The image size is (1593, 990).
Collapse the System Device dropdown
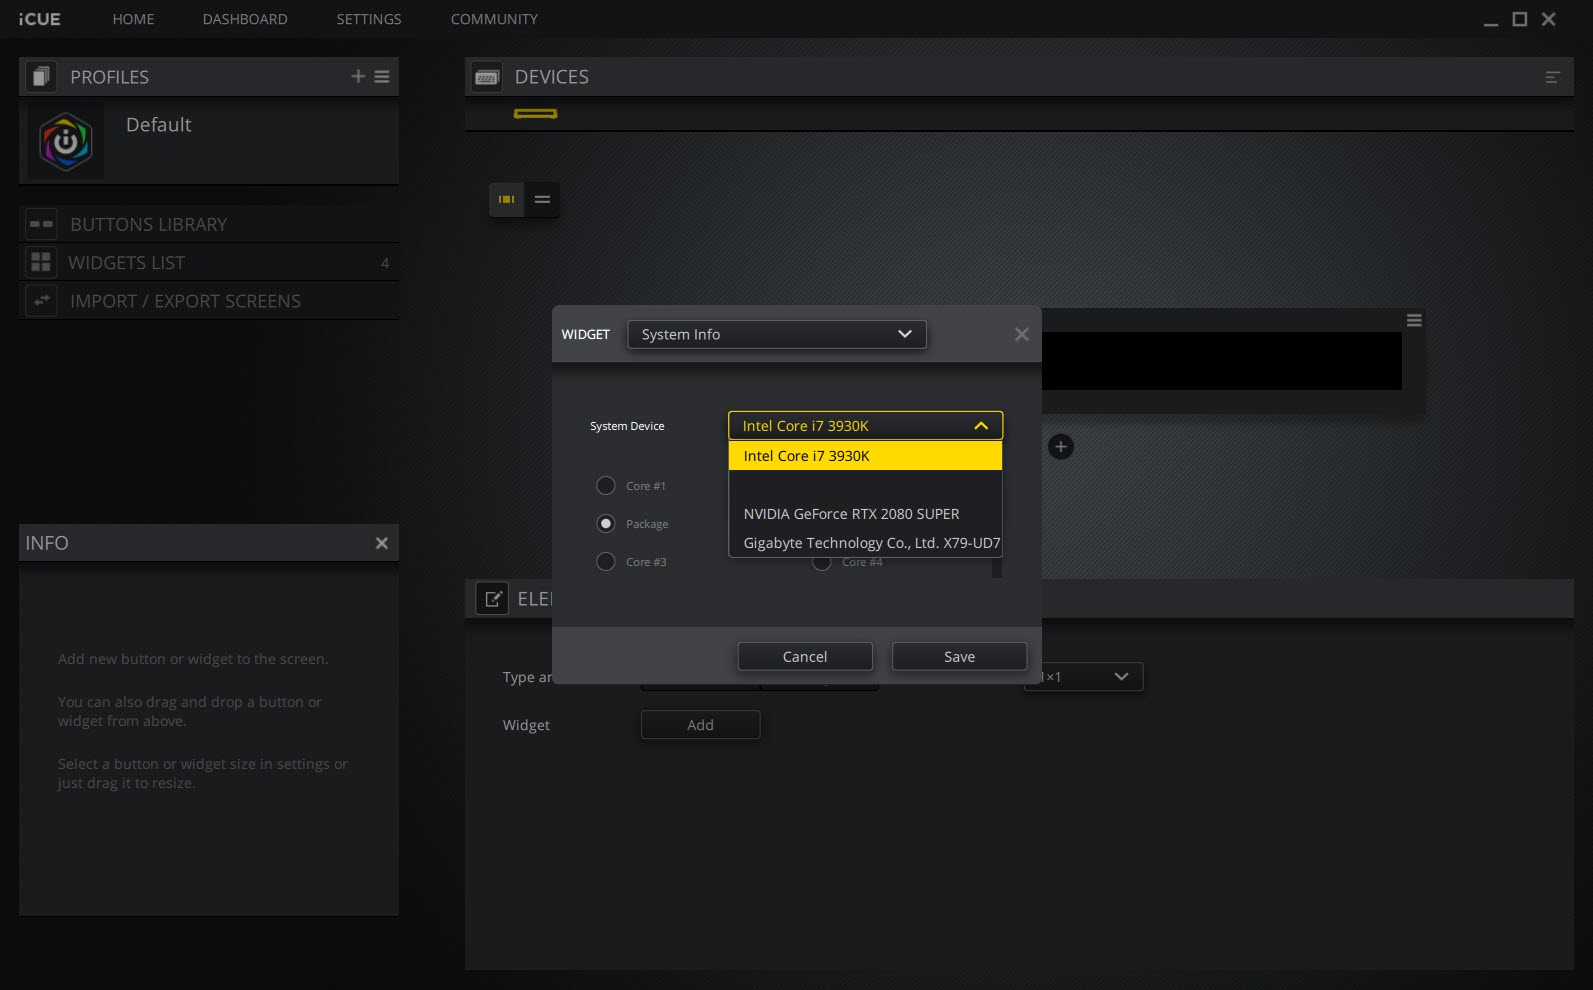pos(865,426)
